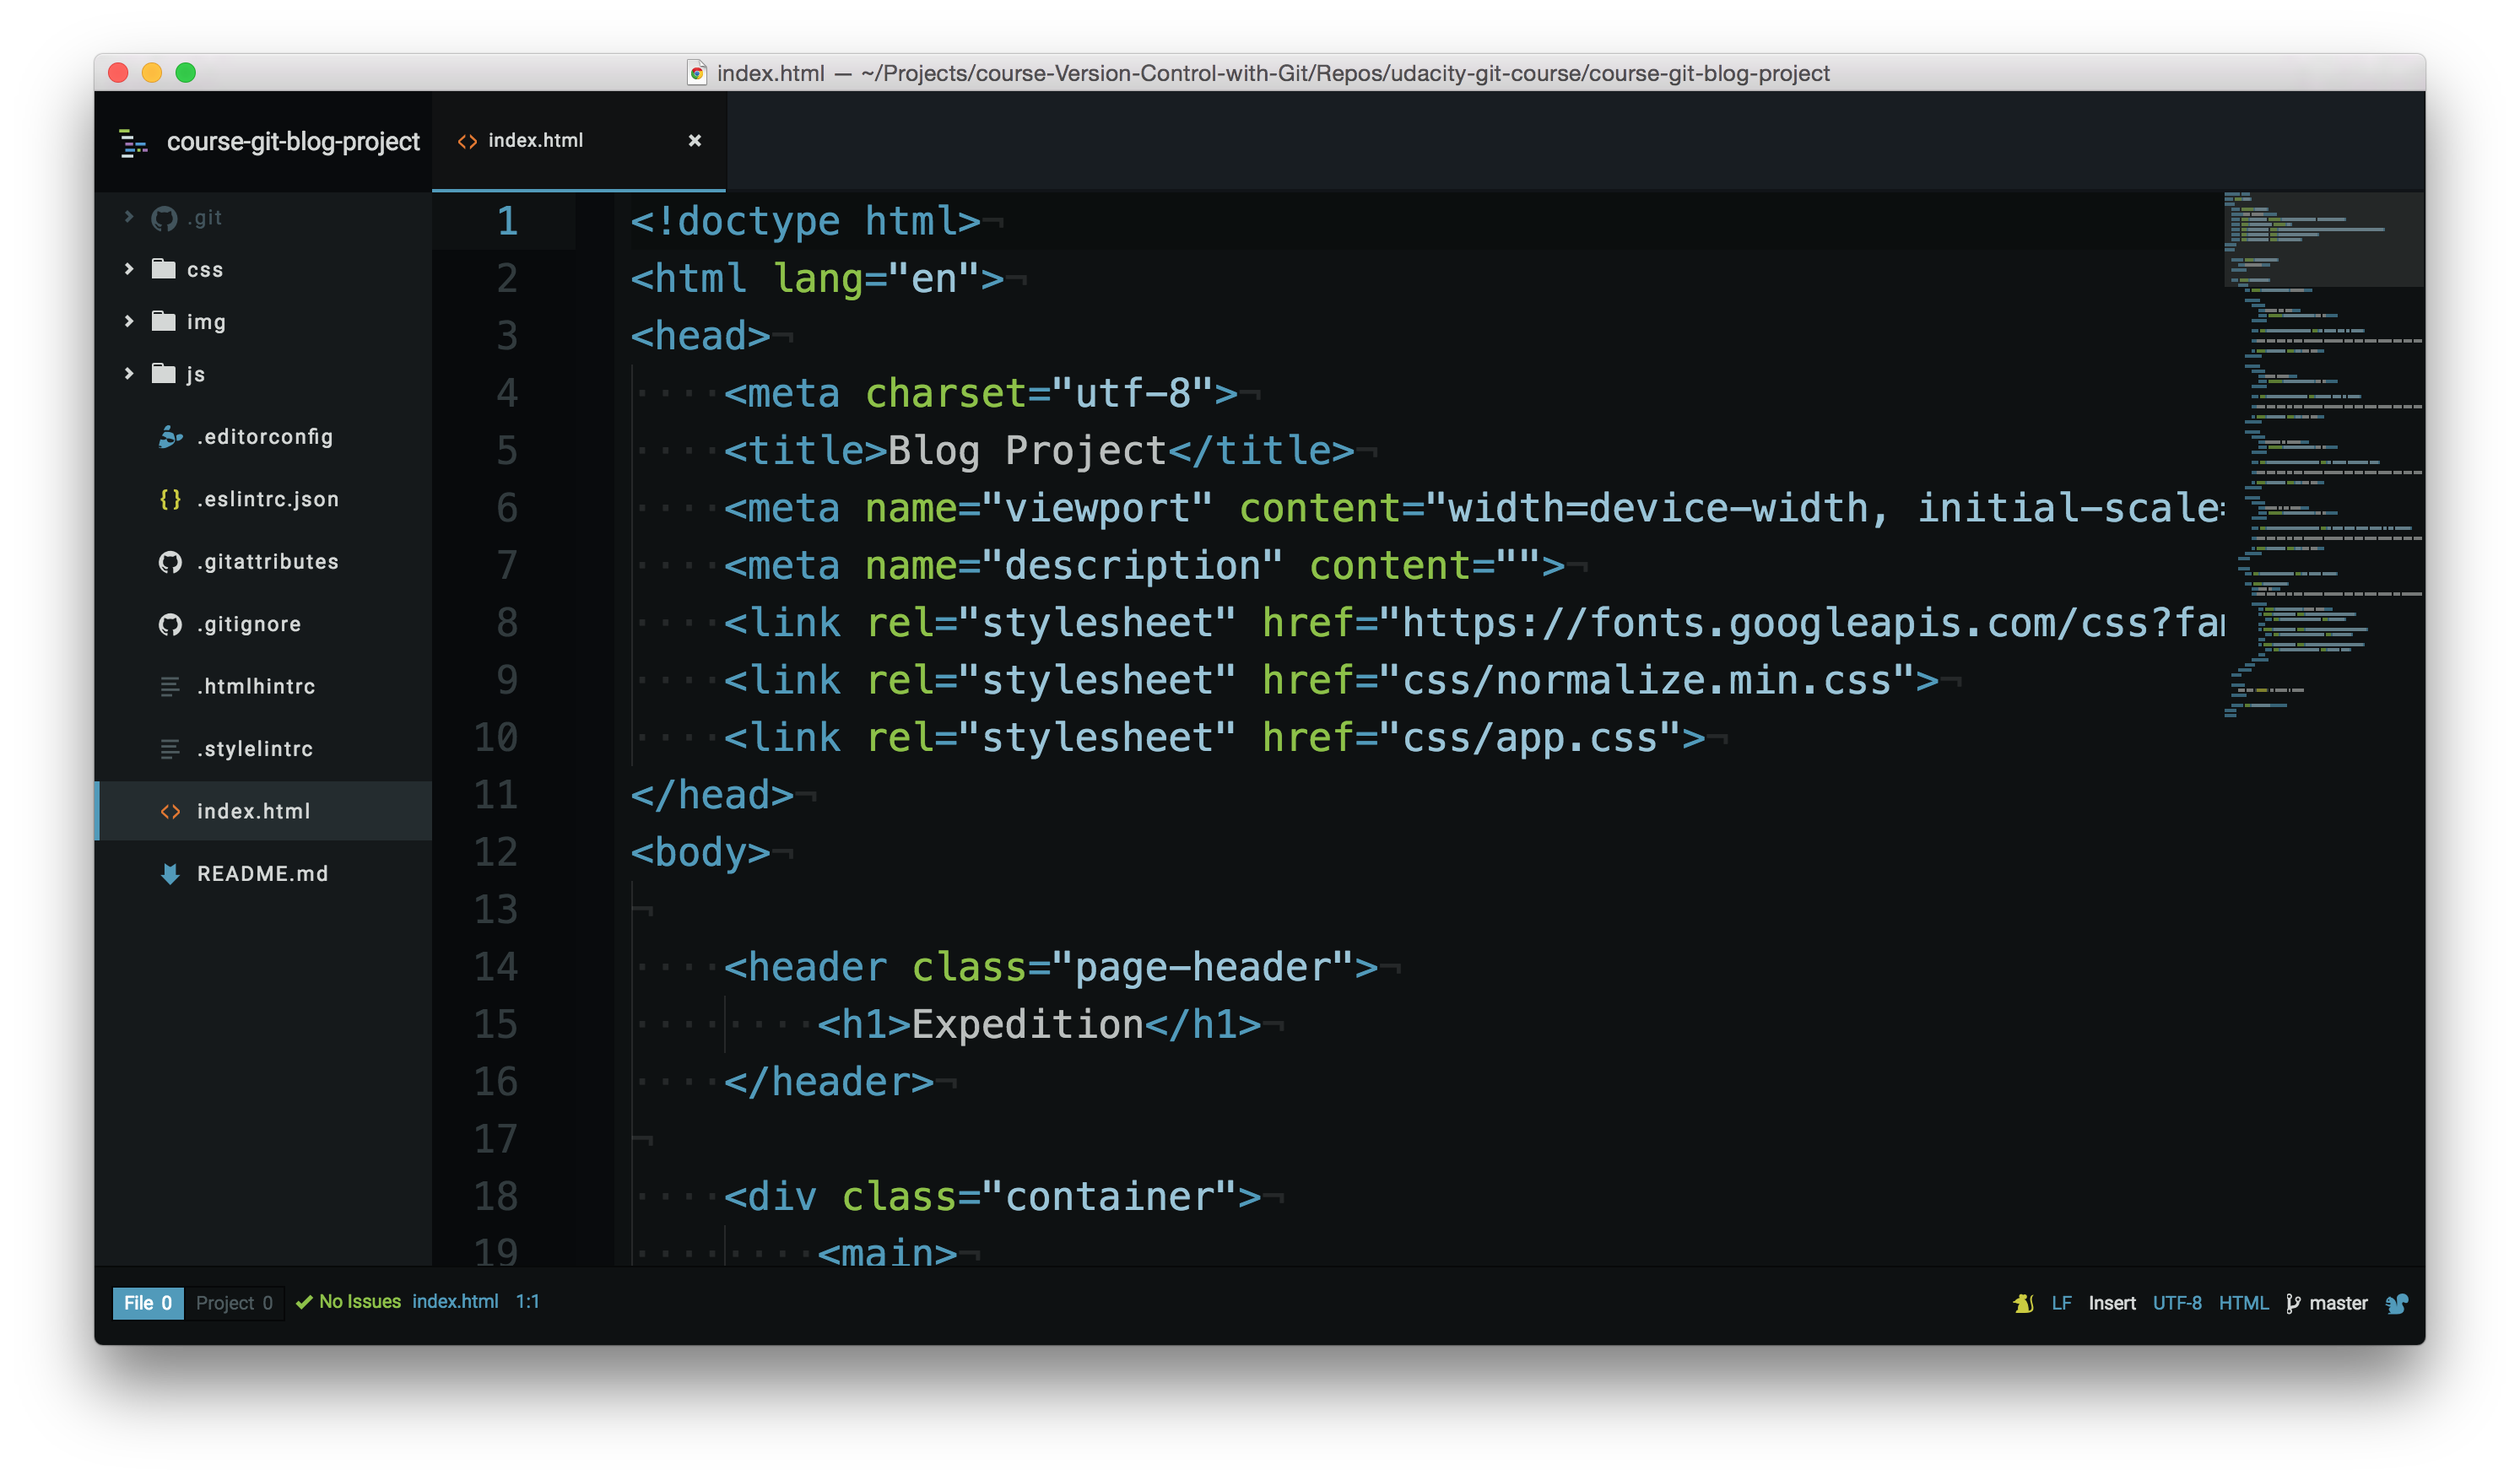Toggle Project issues filter in linter bar

click(234, 1303)
